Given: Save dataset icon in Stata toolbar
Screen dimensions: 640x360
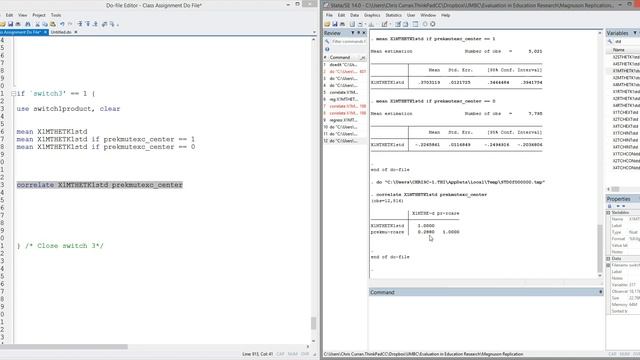Looking at the screenshot, I should point(335,24).
